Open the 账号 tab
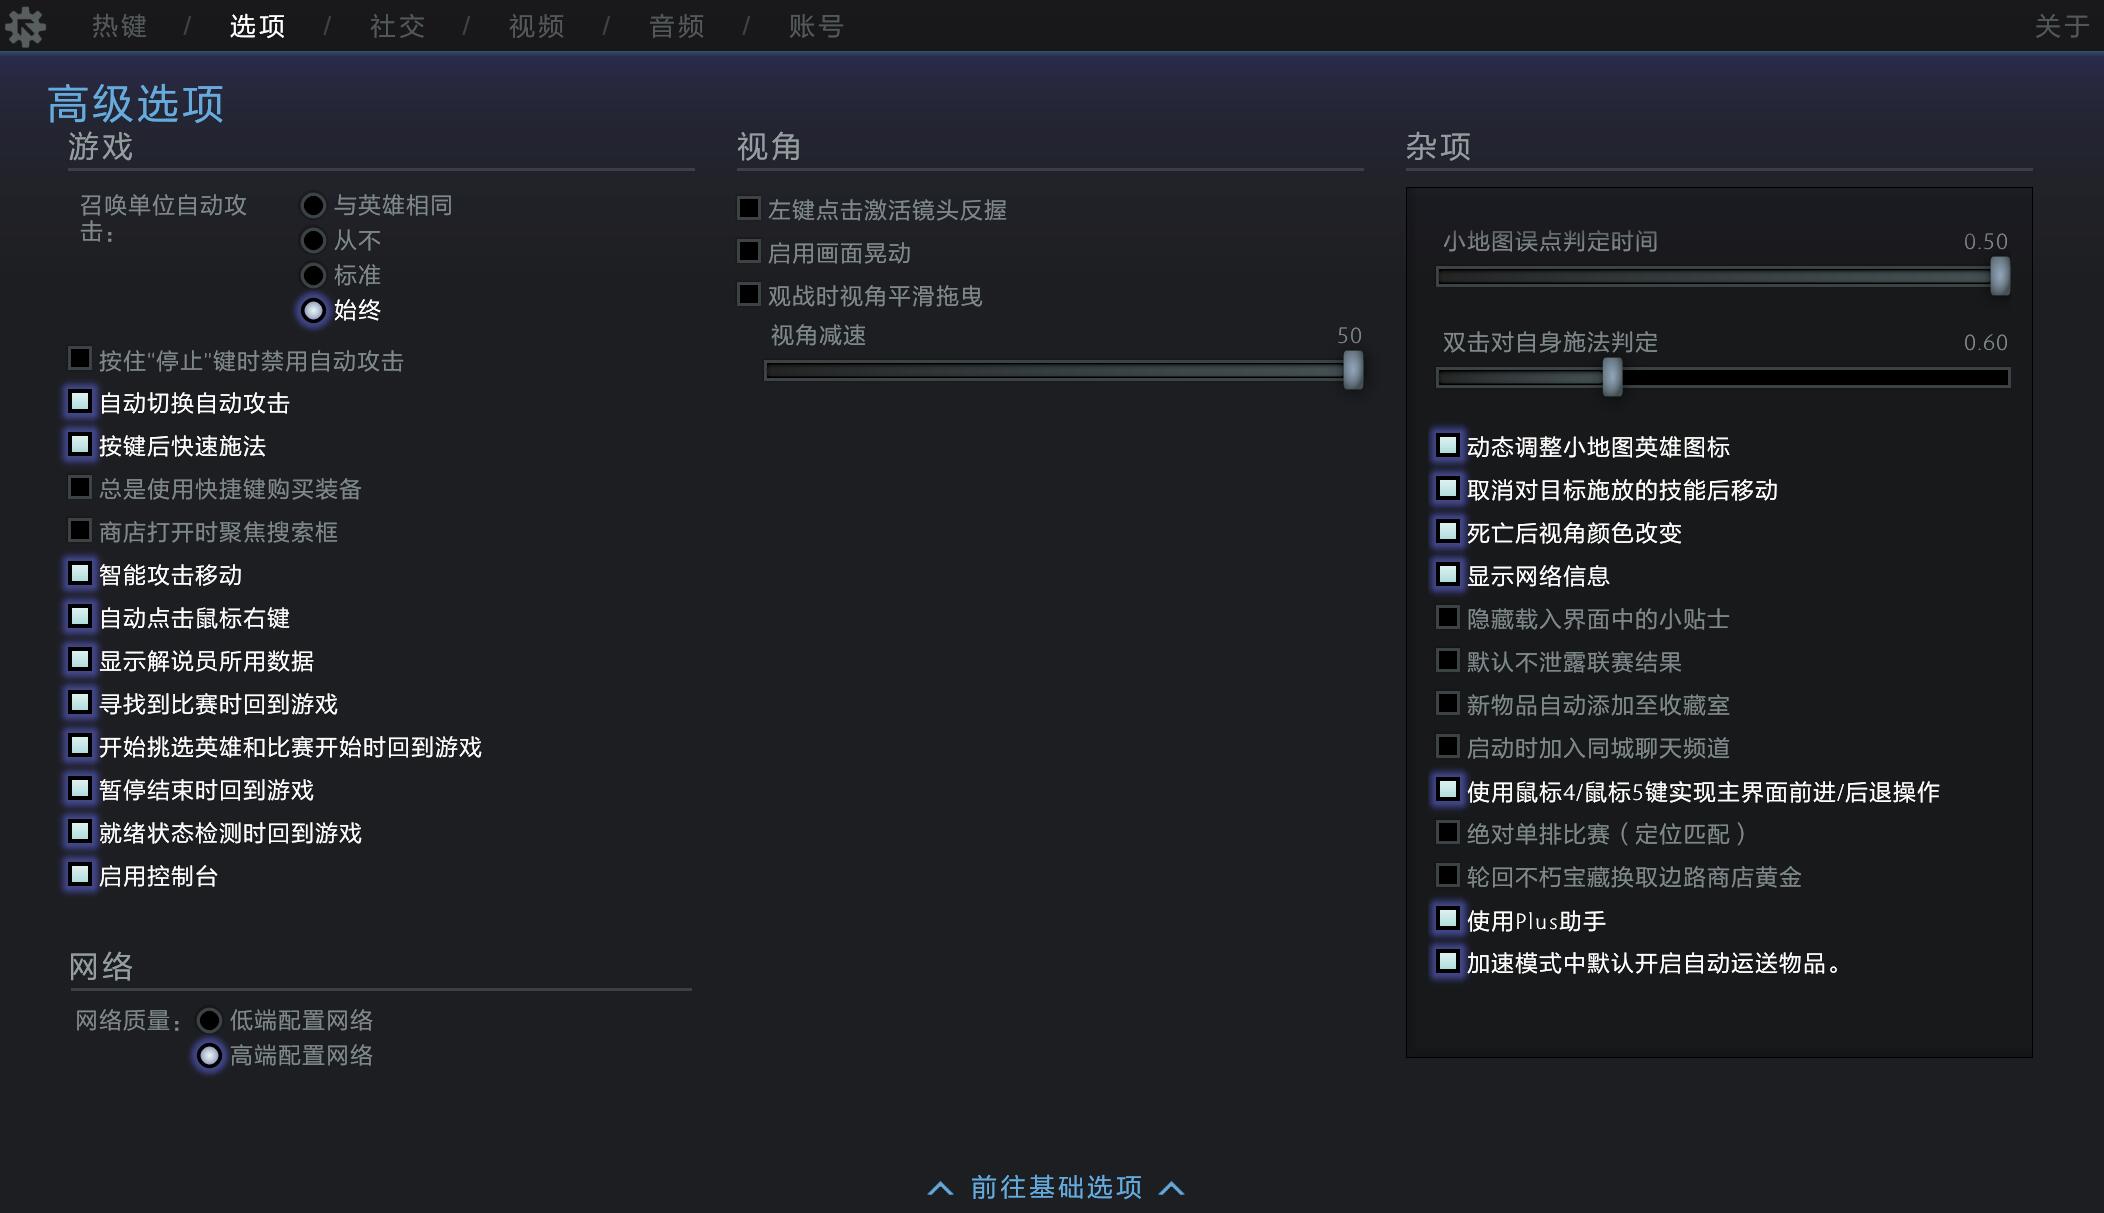Image resolution: width=2104 pixels, height=1213 pixels. tap(817, 26)
